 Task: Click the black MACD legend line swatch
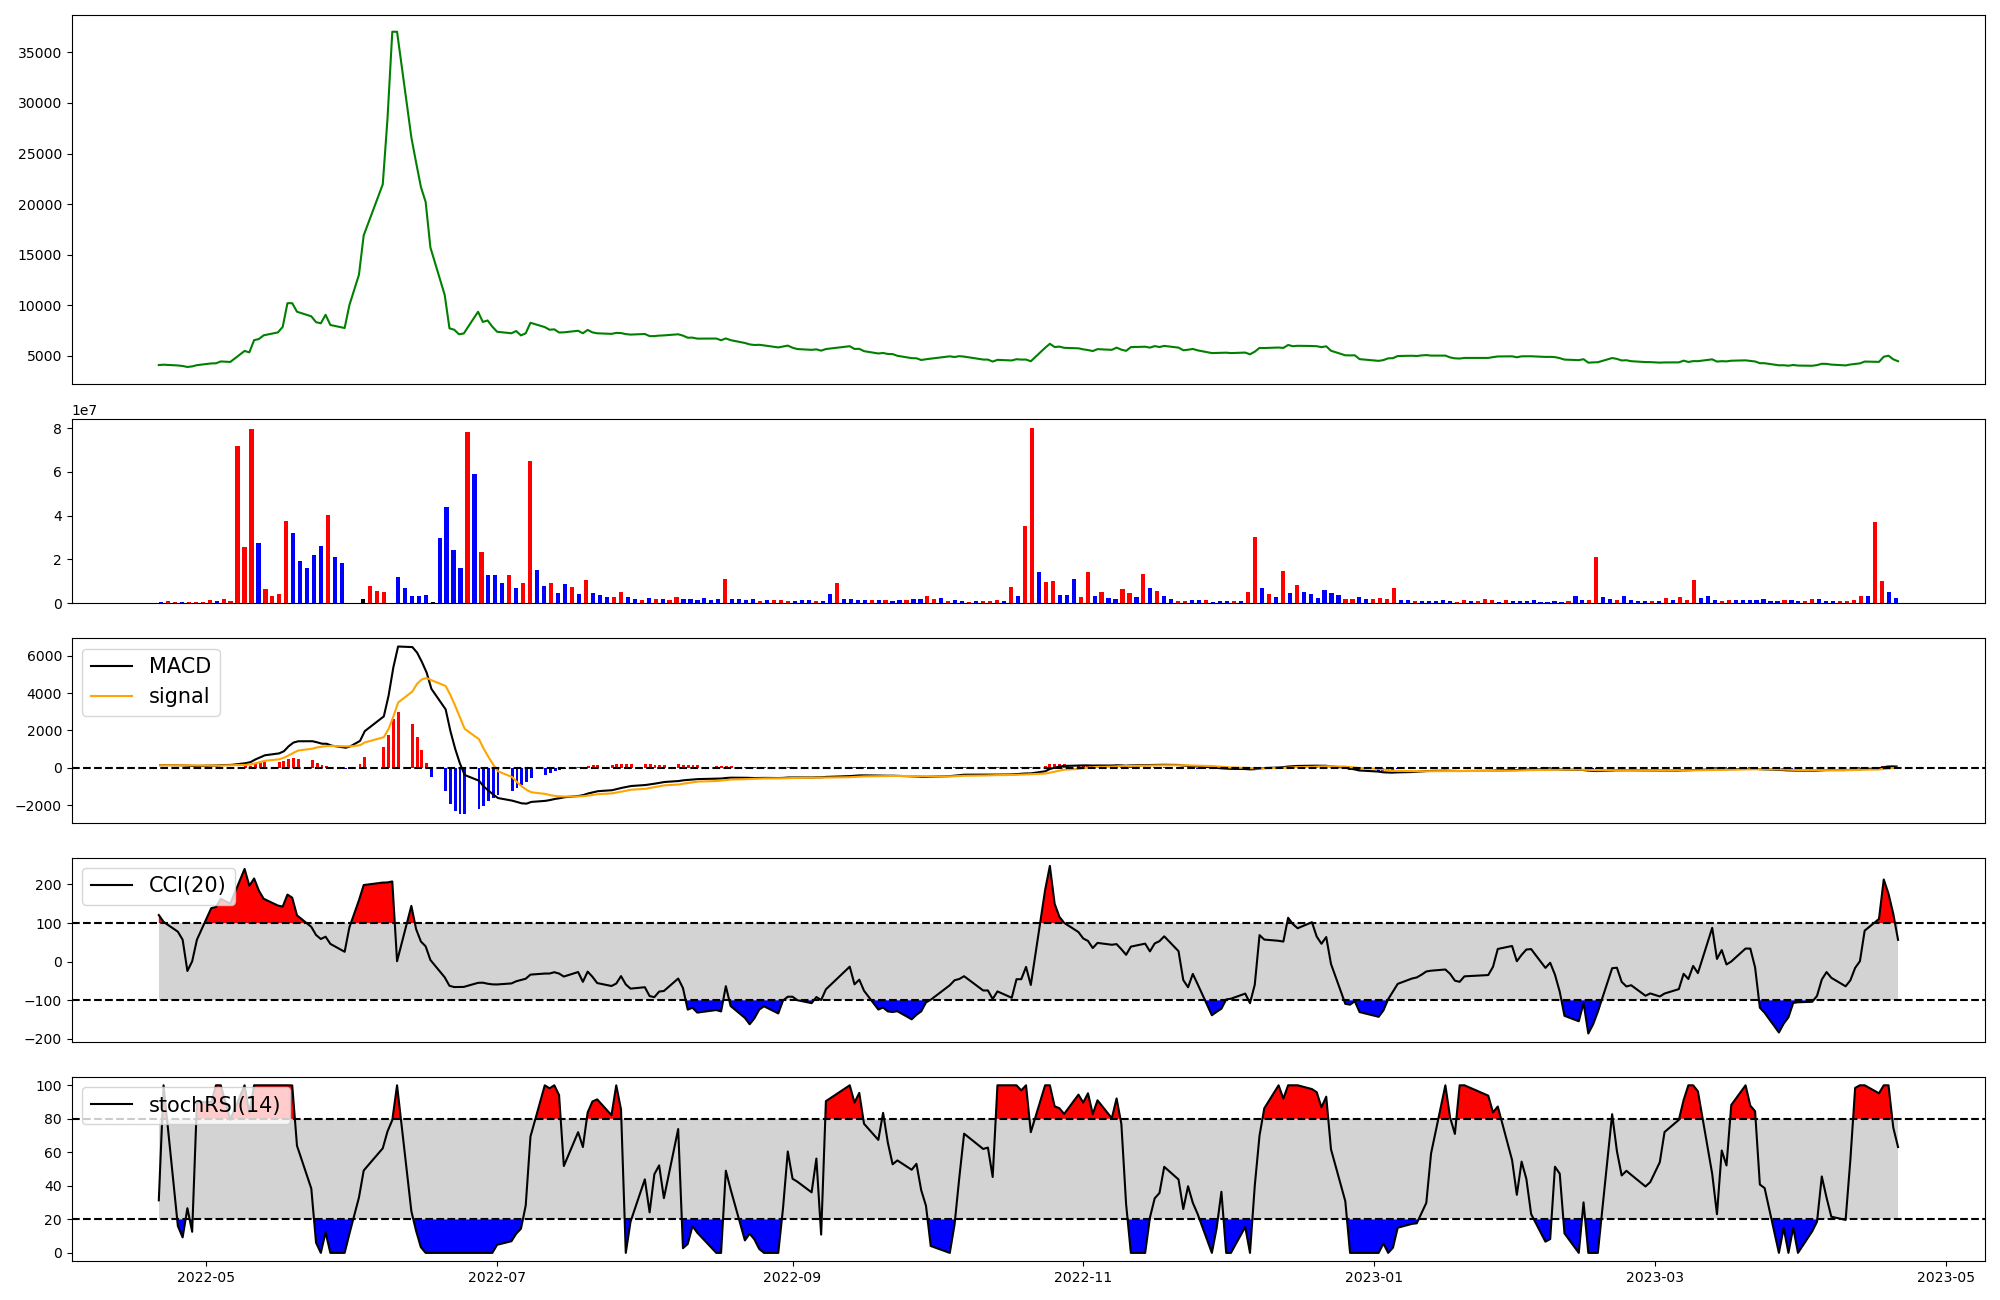111,666
